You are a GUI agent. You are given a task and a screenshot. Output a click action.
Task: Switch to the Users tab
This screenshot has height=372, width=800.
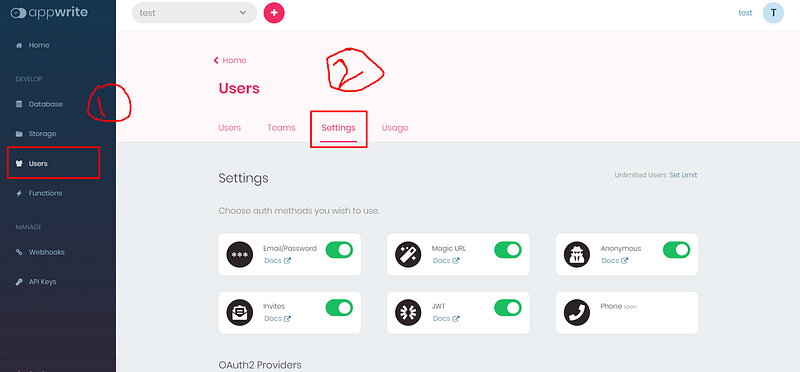pyautogui.click(x=230, y=128)
